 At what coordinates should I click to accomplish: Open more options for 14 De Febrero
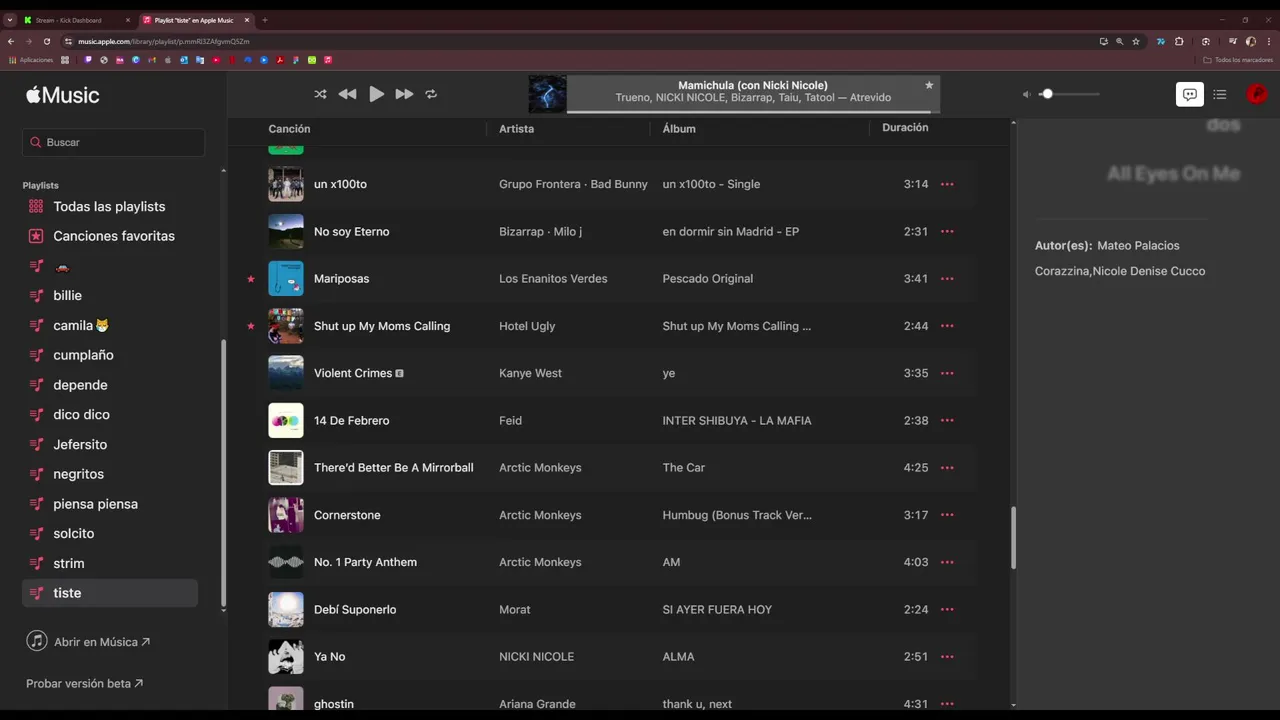[x=947, y=421]
